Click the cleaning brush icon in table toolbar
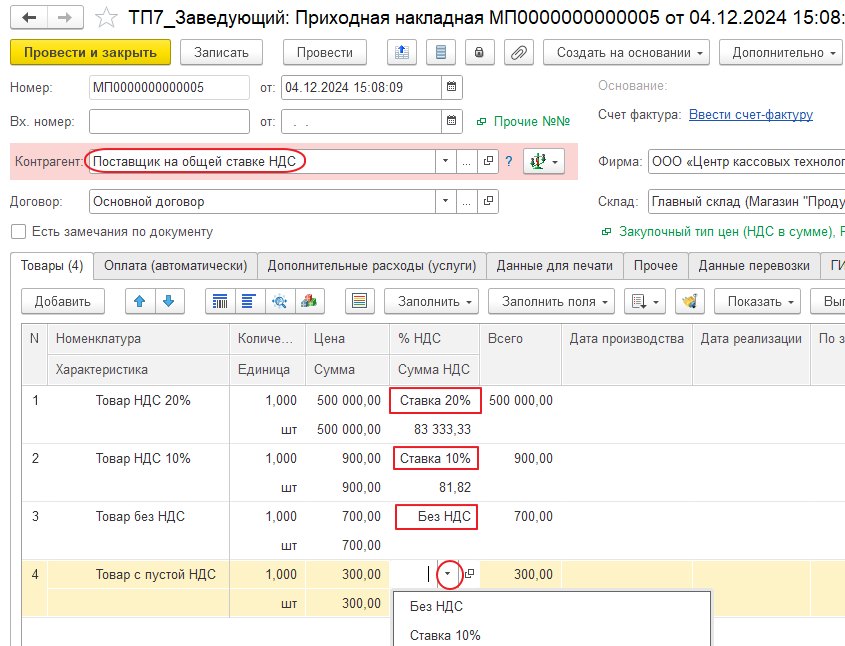The image size is (845, 646). [690, 301]
